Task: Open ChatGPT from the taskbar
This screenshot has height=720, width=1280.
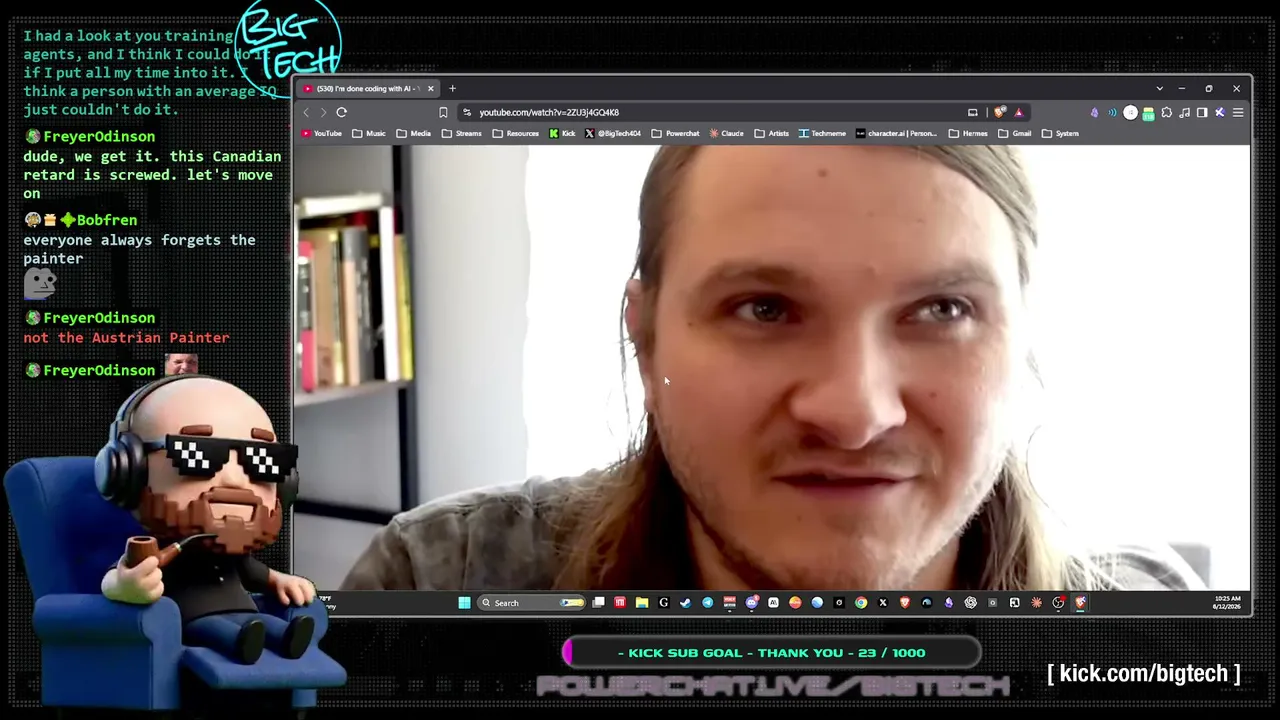Action: click(x=970, y=603)
